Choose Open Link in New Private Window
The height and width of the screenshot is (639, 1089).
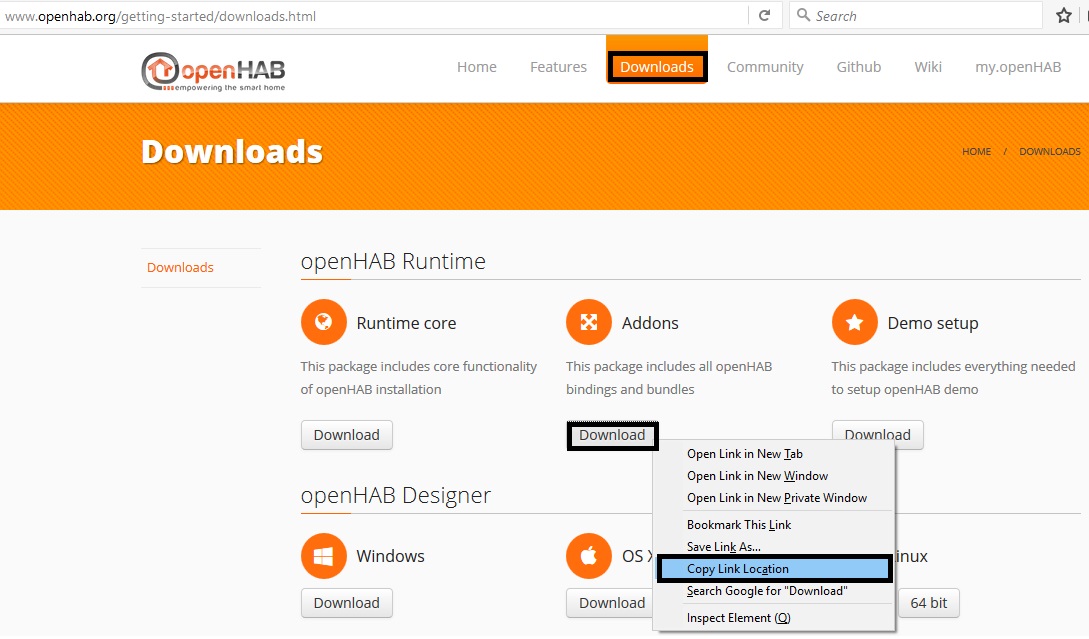[x=775, y=498]
